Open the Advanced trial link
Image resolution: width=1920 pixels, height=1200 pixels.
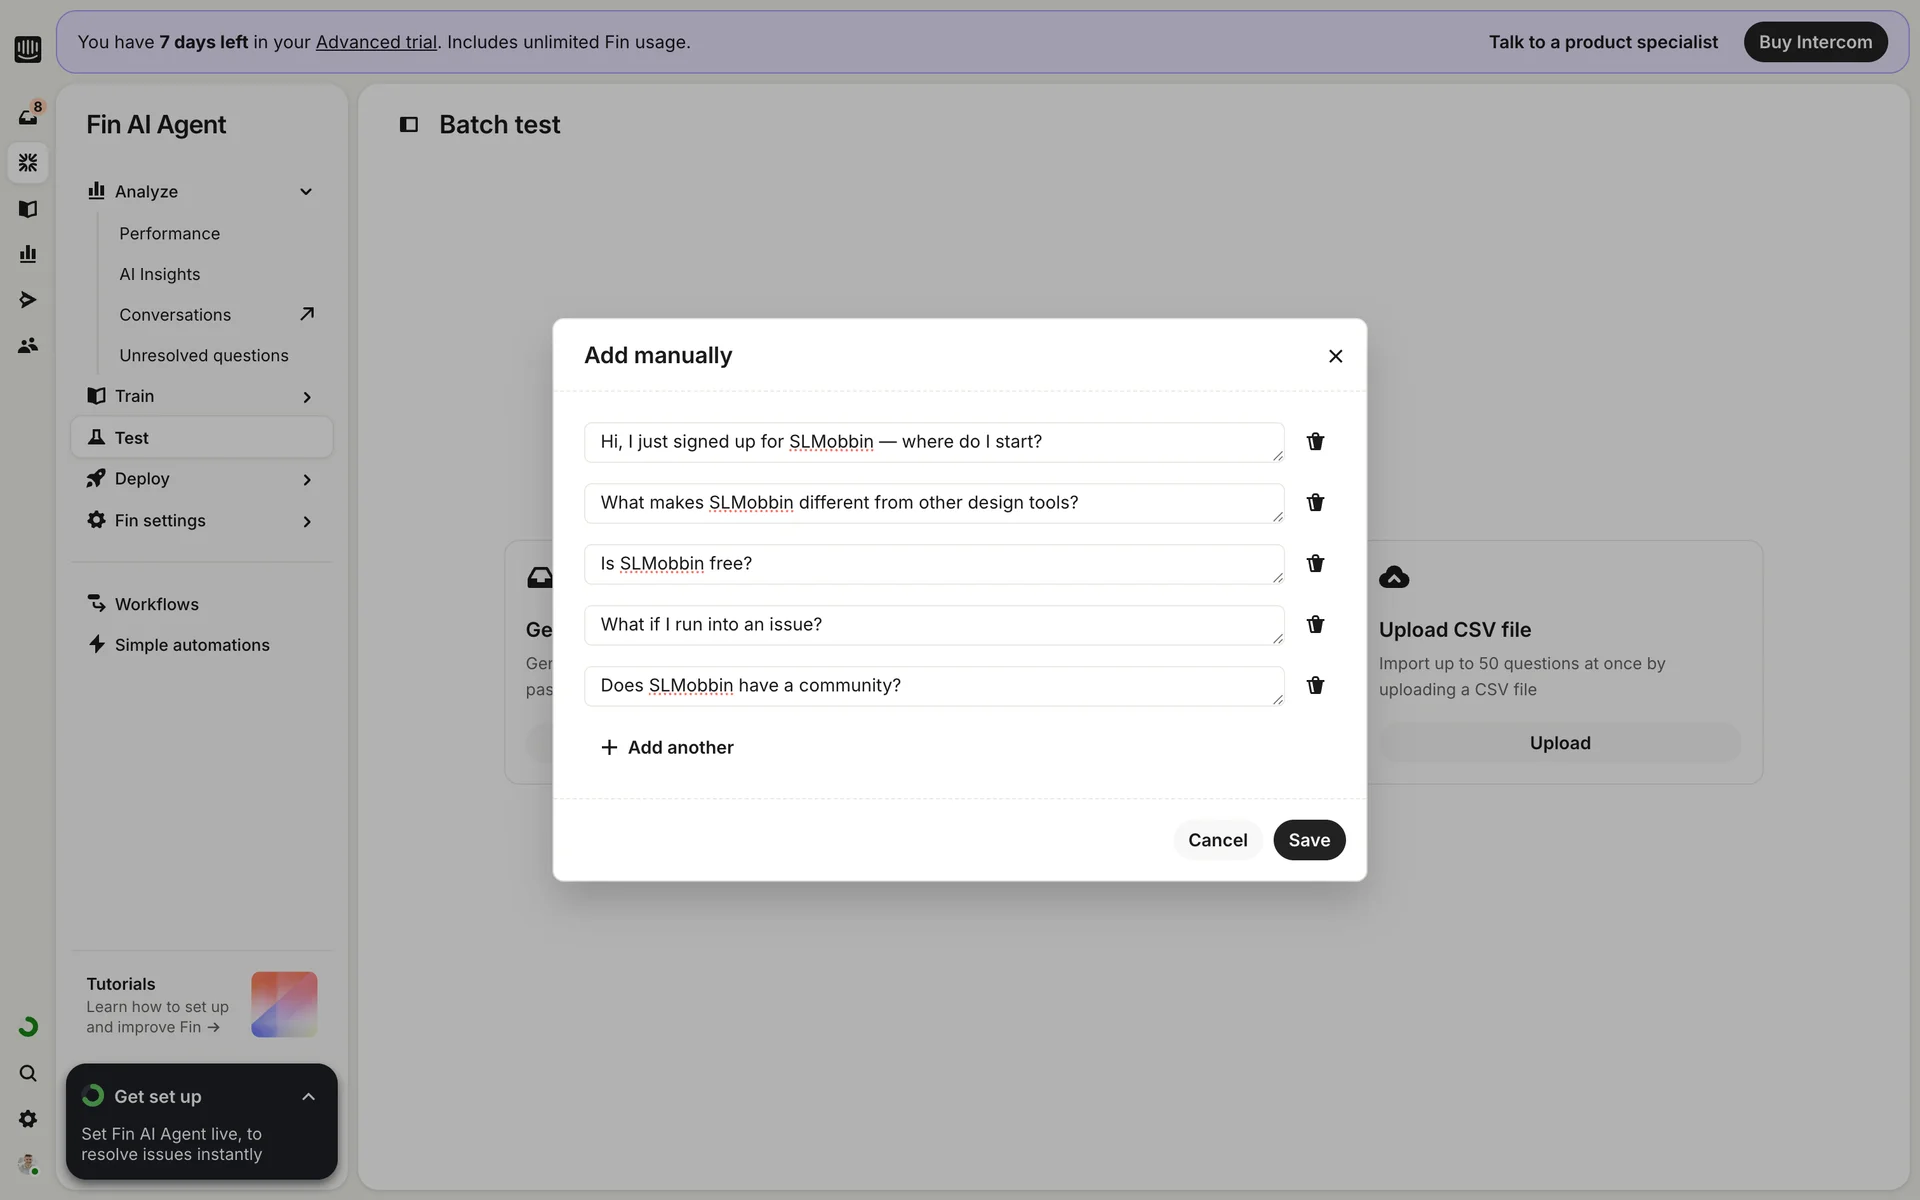tap(376, 42)
